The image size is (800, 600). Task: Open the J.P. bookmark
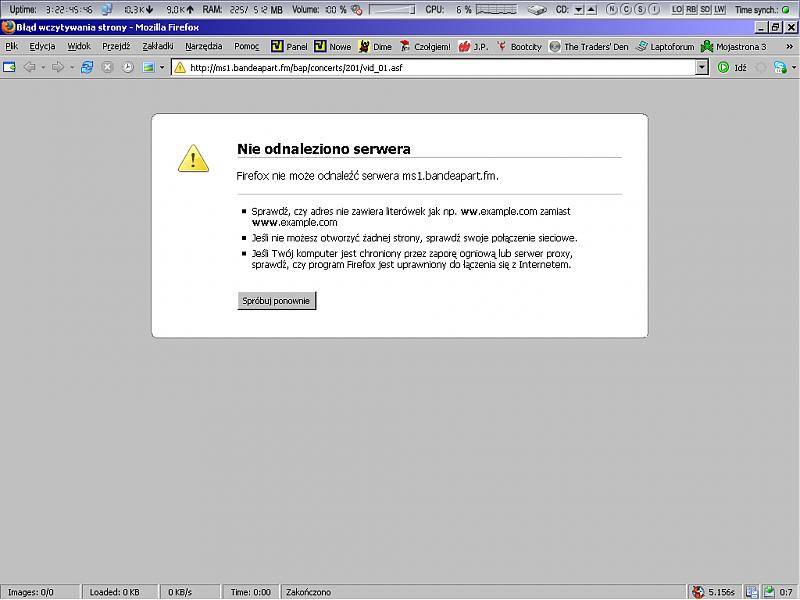pyautogui.click(x=473, y=46)
